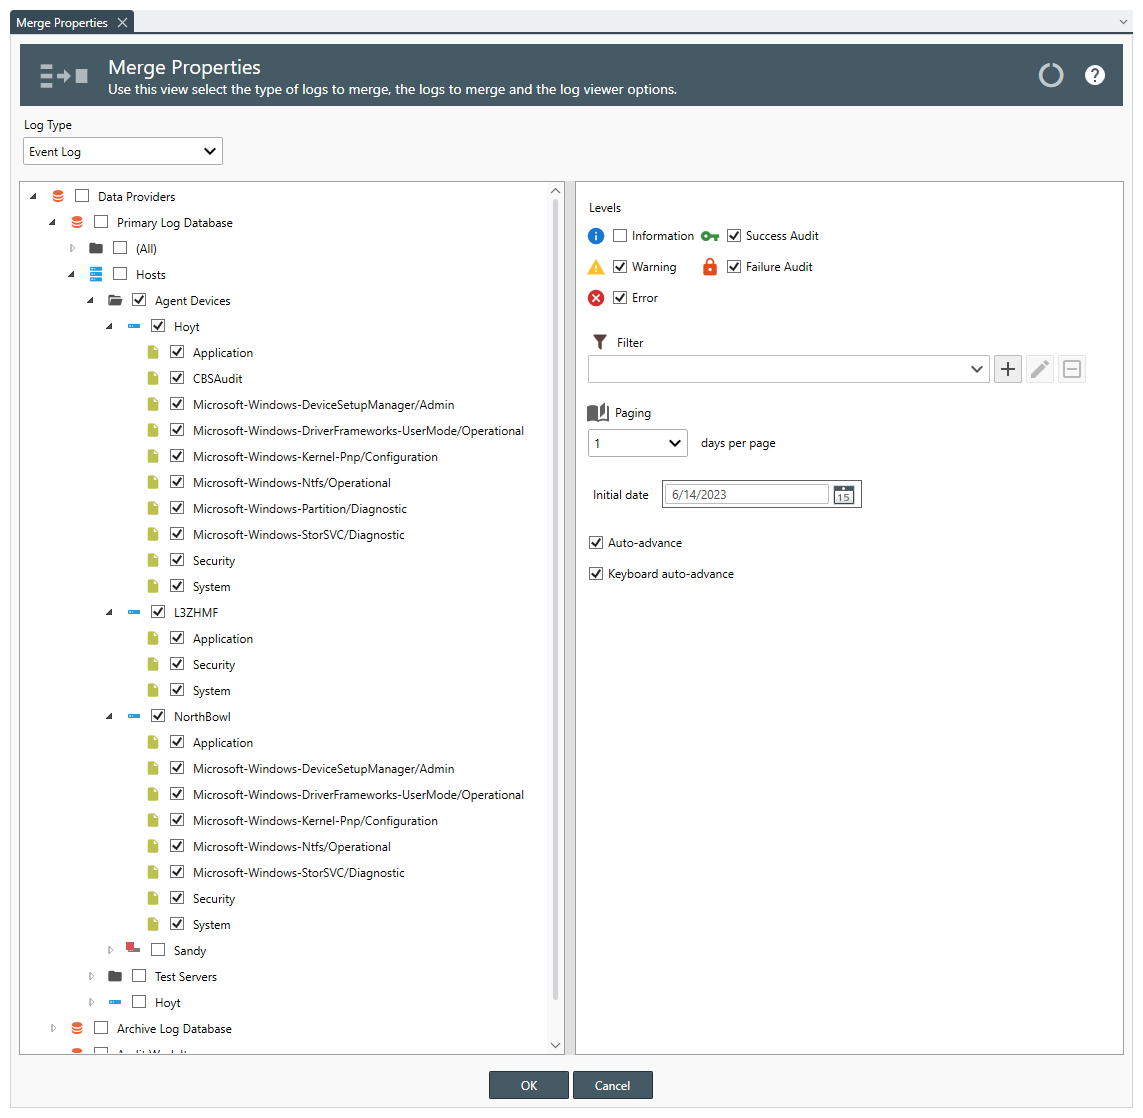Viewport: 1143px width, 1118px height.
Task: Open the days per page dropdown
Action: pos(638,443)
